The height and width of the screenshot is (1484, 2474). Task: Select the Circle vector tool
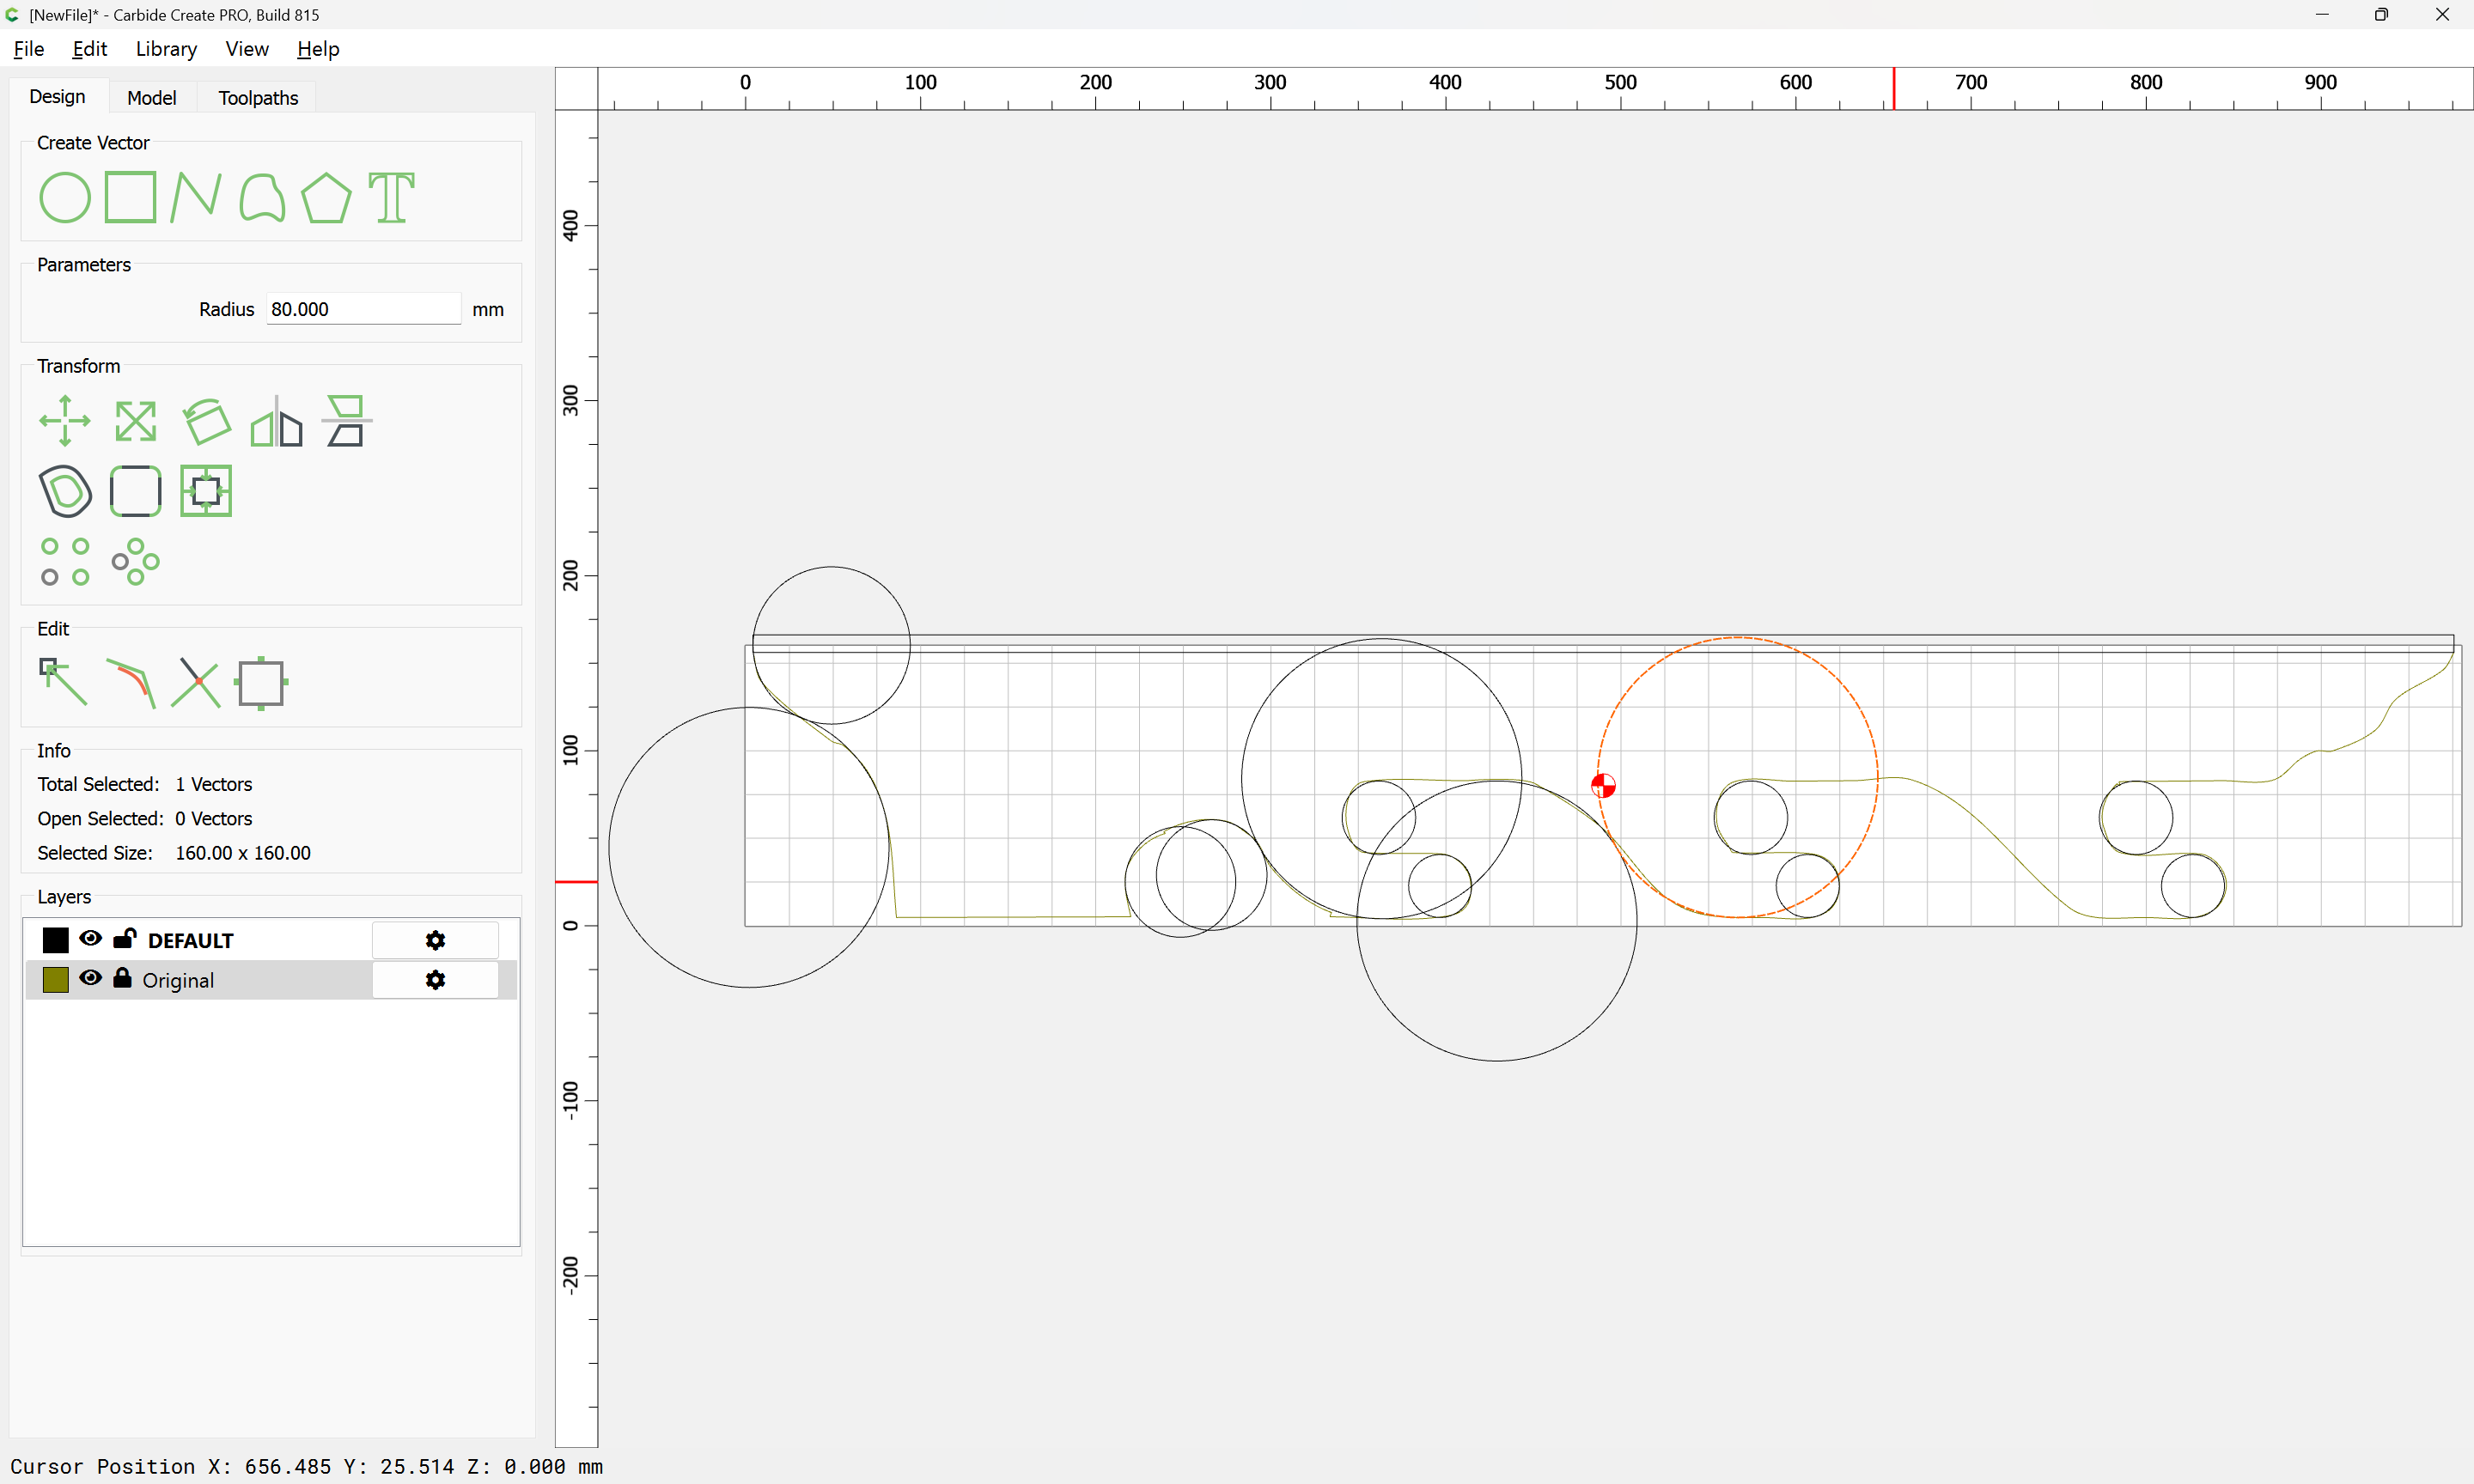pyautogui.click(x=64, y=197)
